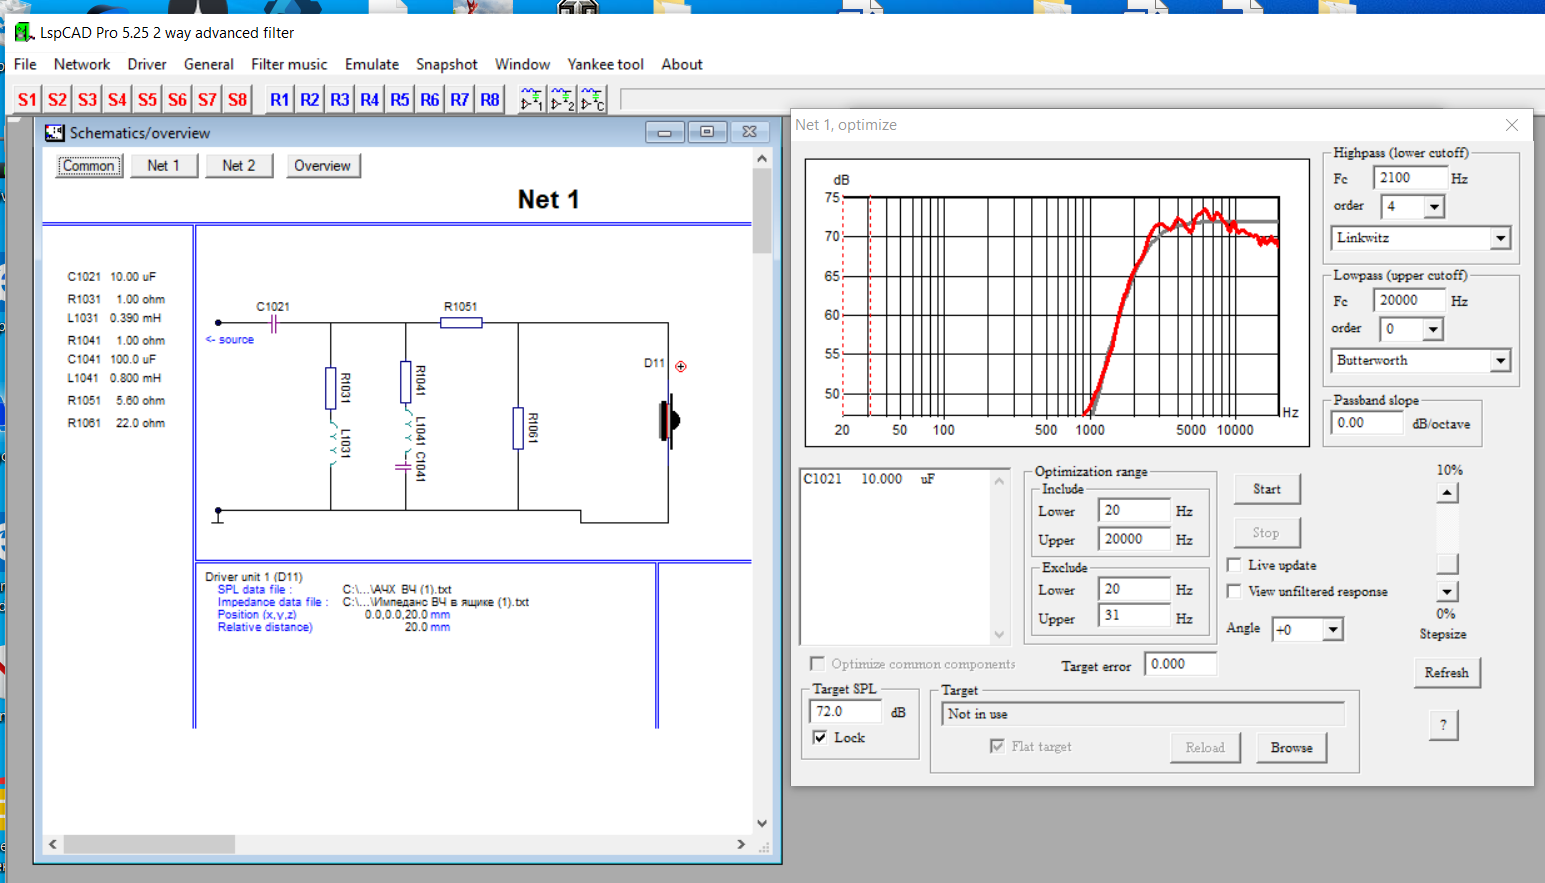Image resolution: width=1545 pixels, height=883 pixels.
Task: Open the highpass order dropdown
Action: [x=1434, y=207]
